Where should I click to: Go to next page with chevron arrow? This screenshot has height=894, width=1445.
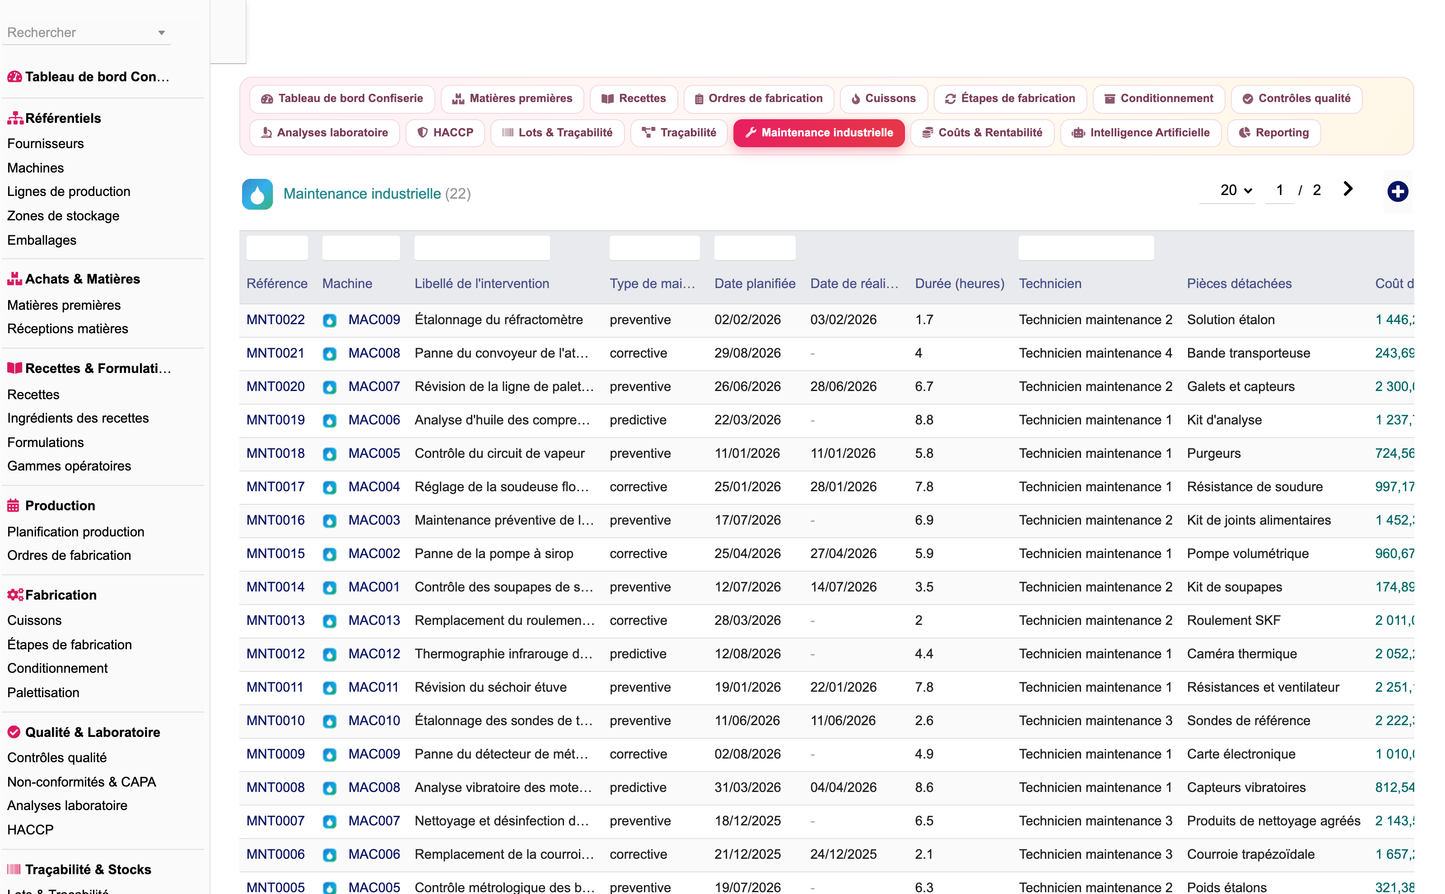1348,189
